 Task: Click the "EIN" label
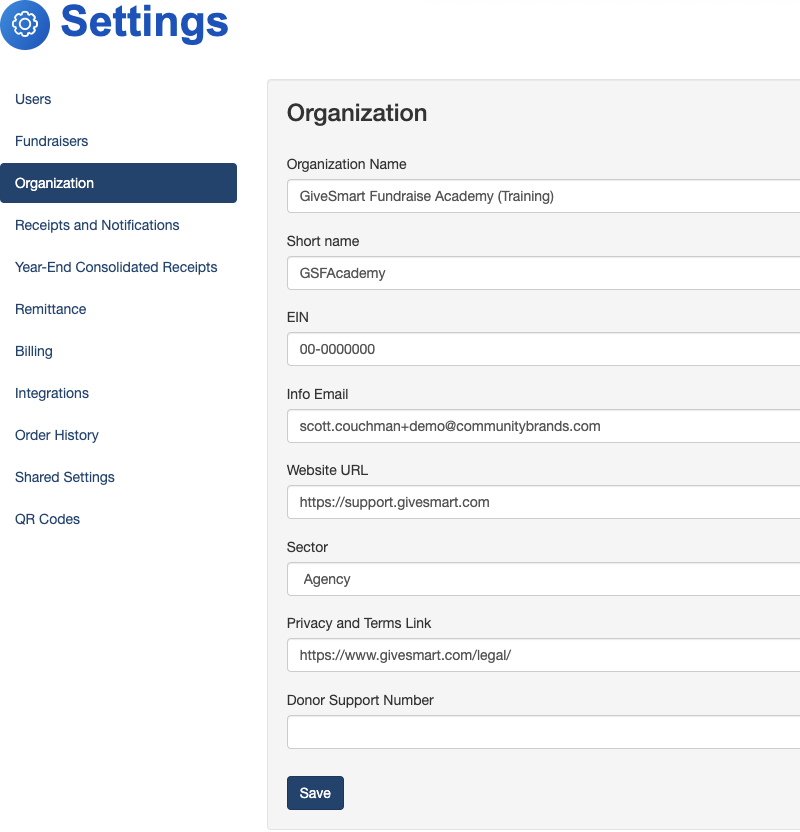298,317
